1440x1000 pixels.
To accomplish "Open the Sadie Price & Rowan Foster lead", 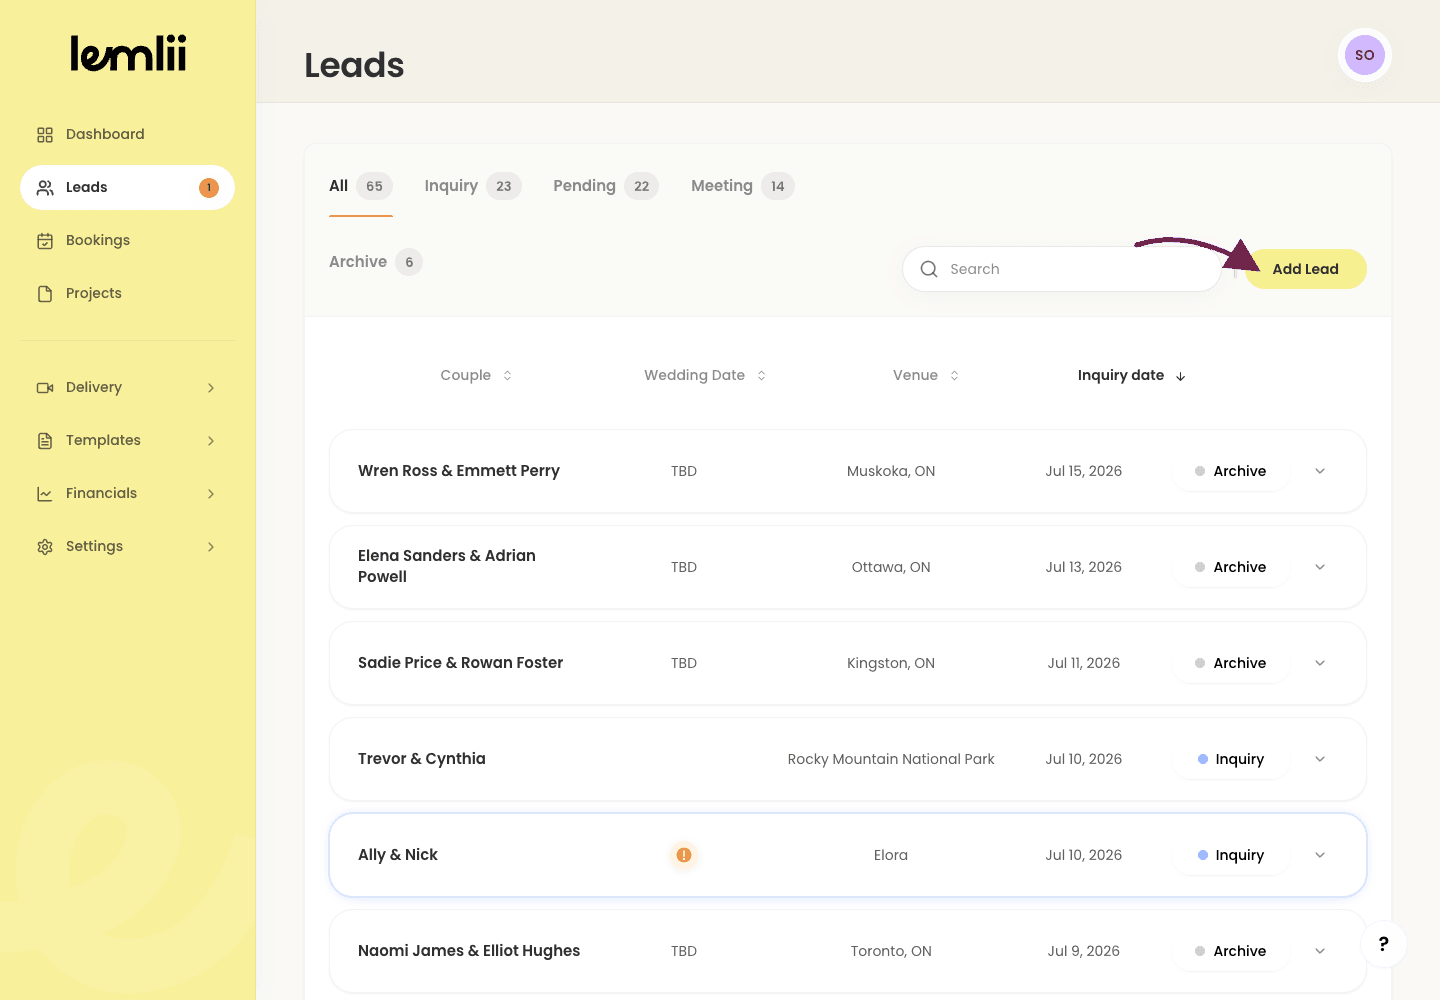I will [x=848, y=663].
